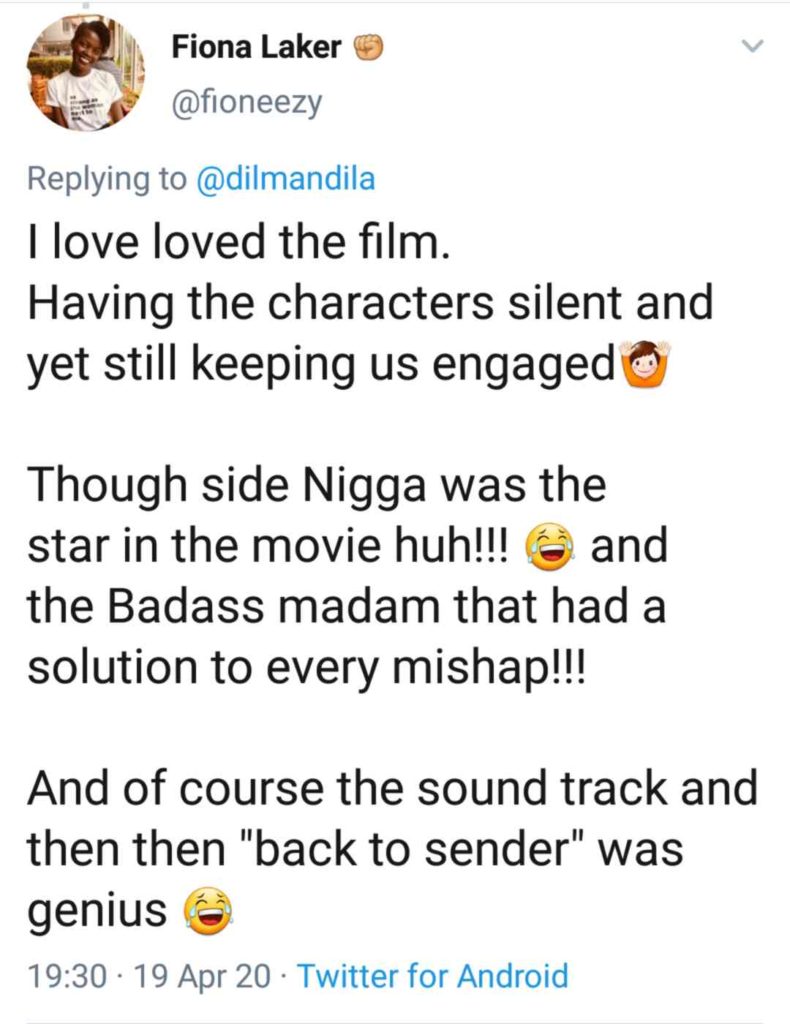This screenshot has width=790, height=1024.
Task: Click the quoted text "back to sender"
Action: 414,850
